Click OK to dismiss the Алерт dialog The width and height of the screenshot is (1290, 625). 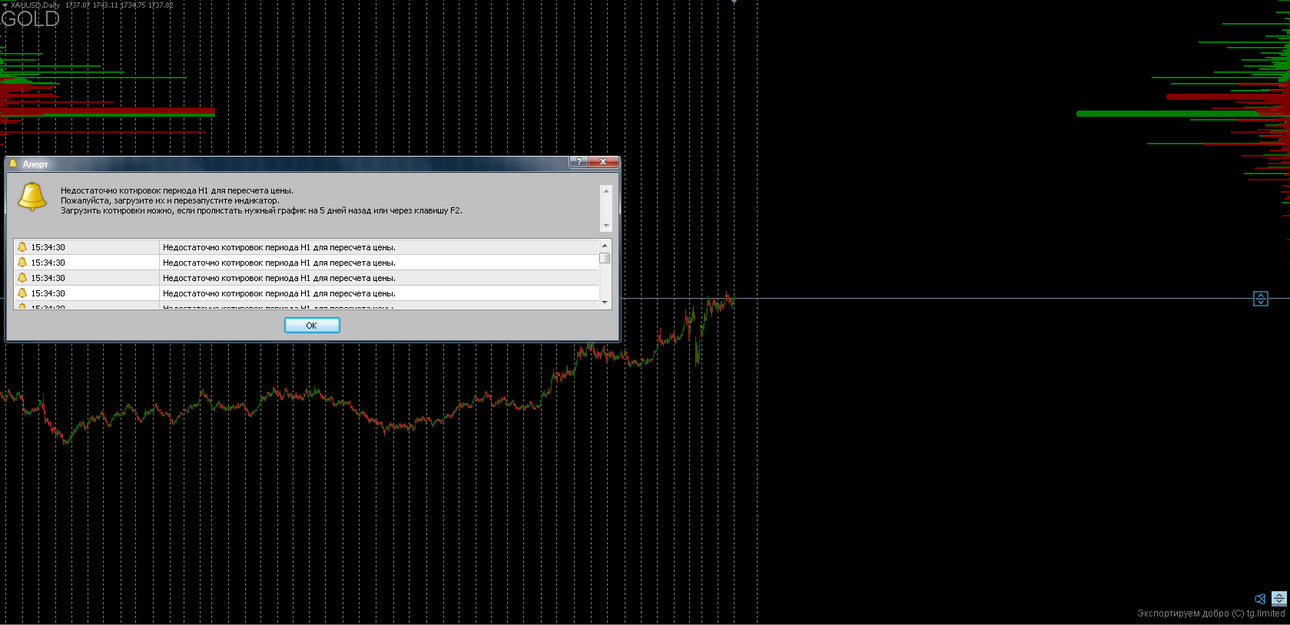point(312,325)
